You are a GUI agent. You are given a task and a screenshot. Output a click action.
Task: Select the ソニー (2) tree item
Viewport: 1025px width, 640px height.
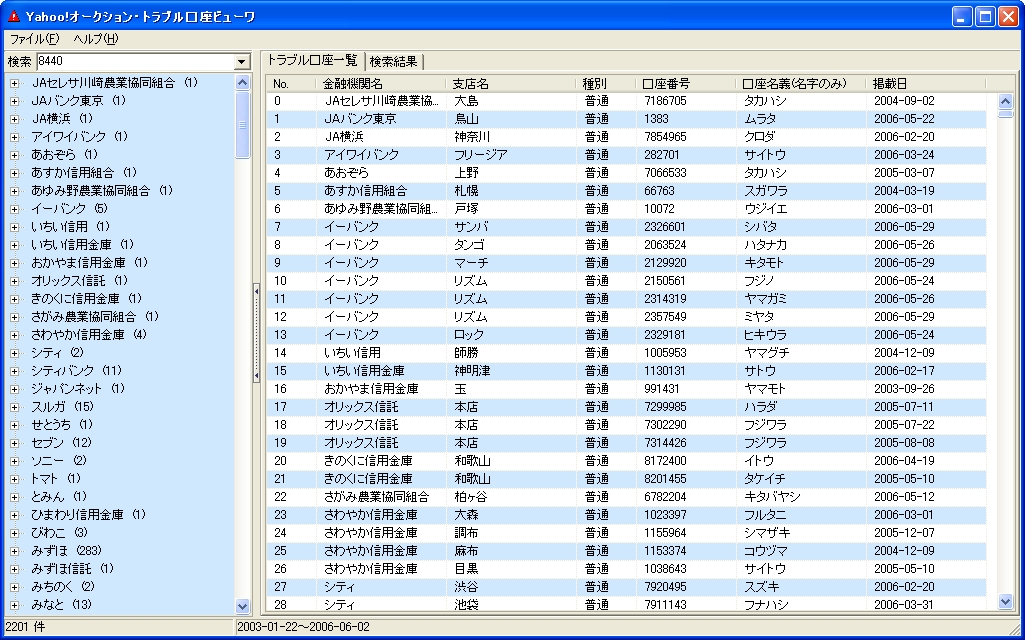pos(59,460)
